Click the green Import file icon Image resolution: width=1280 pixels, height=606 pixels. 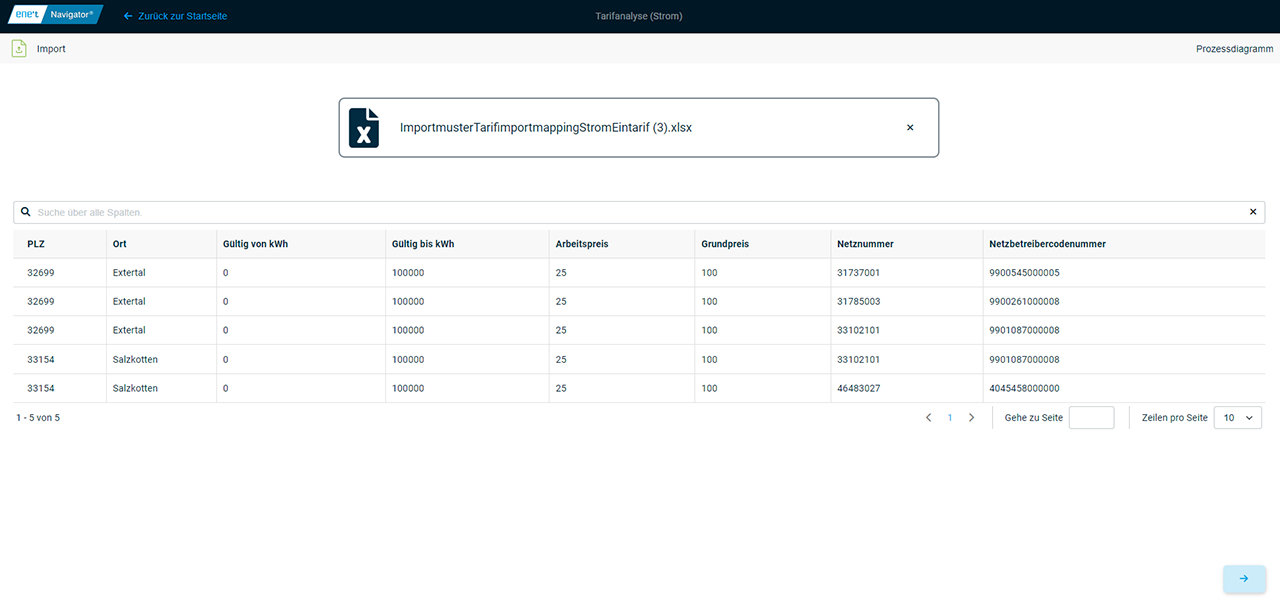point(19,48)
